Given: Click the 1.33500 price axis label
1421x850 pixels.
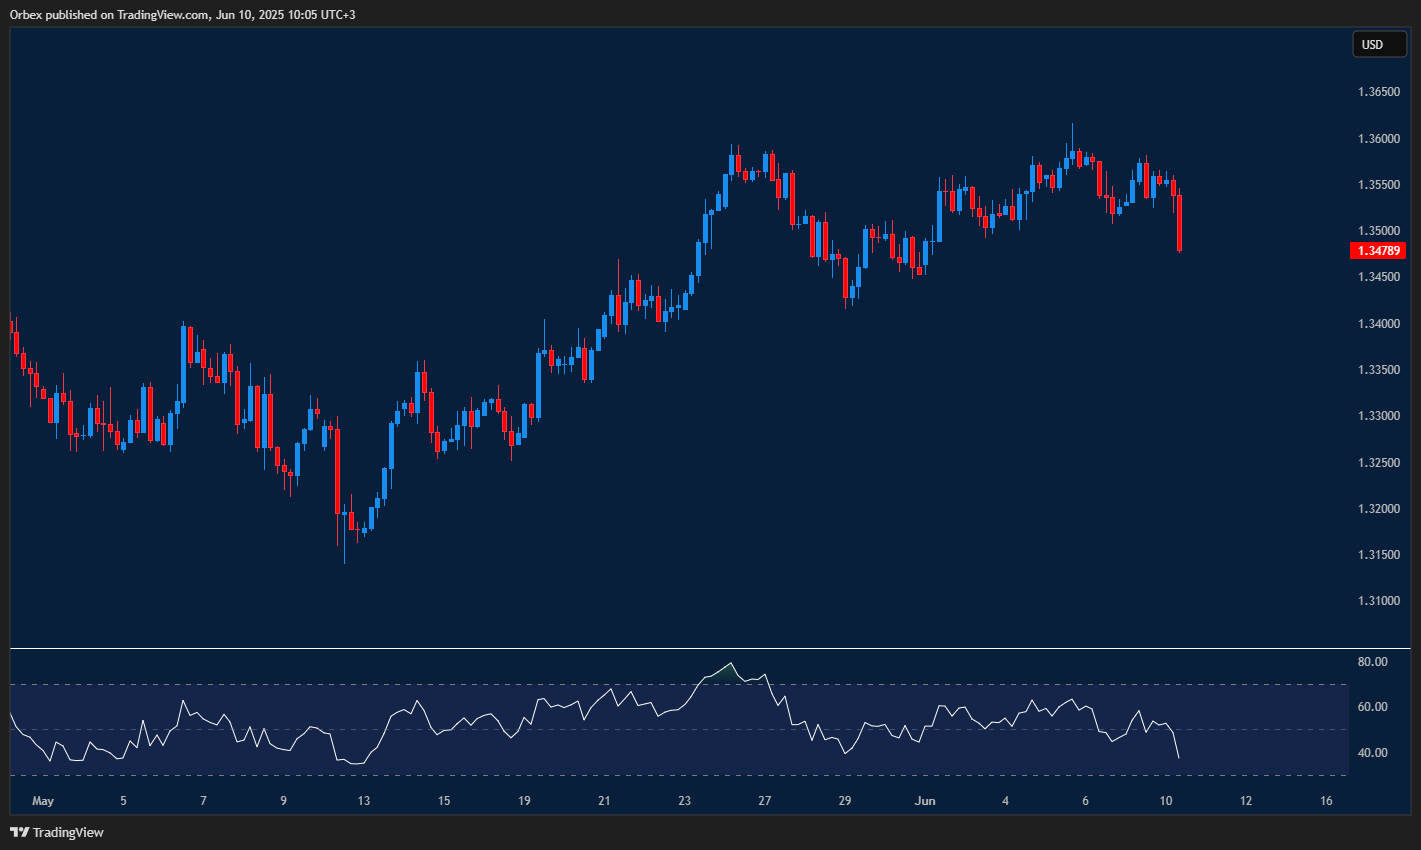Looking at the screenshot, I should point(1378,370).
